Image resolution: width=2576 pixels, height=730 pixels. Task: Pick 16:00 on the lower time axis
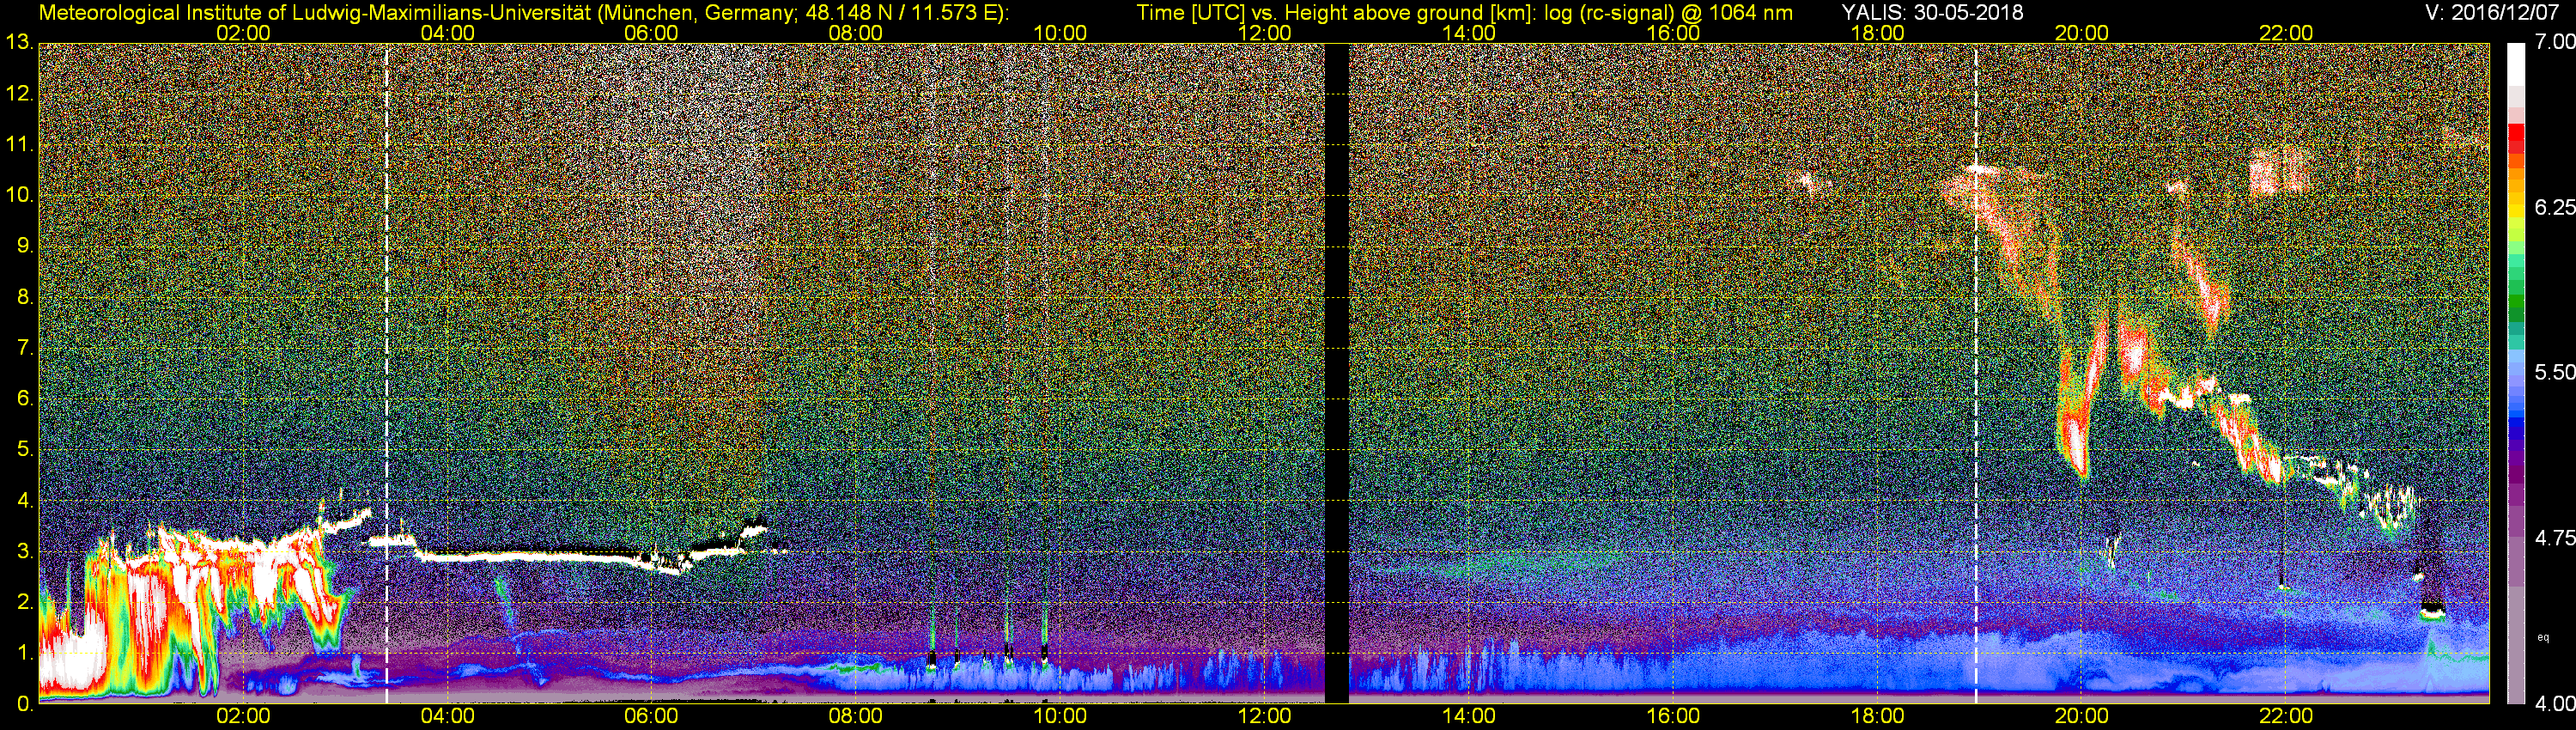pyautogui.click(x=1673, y=716)
